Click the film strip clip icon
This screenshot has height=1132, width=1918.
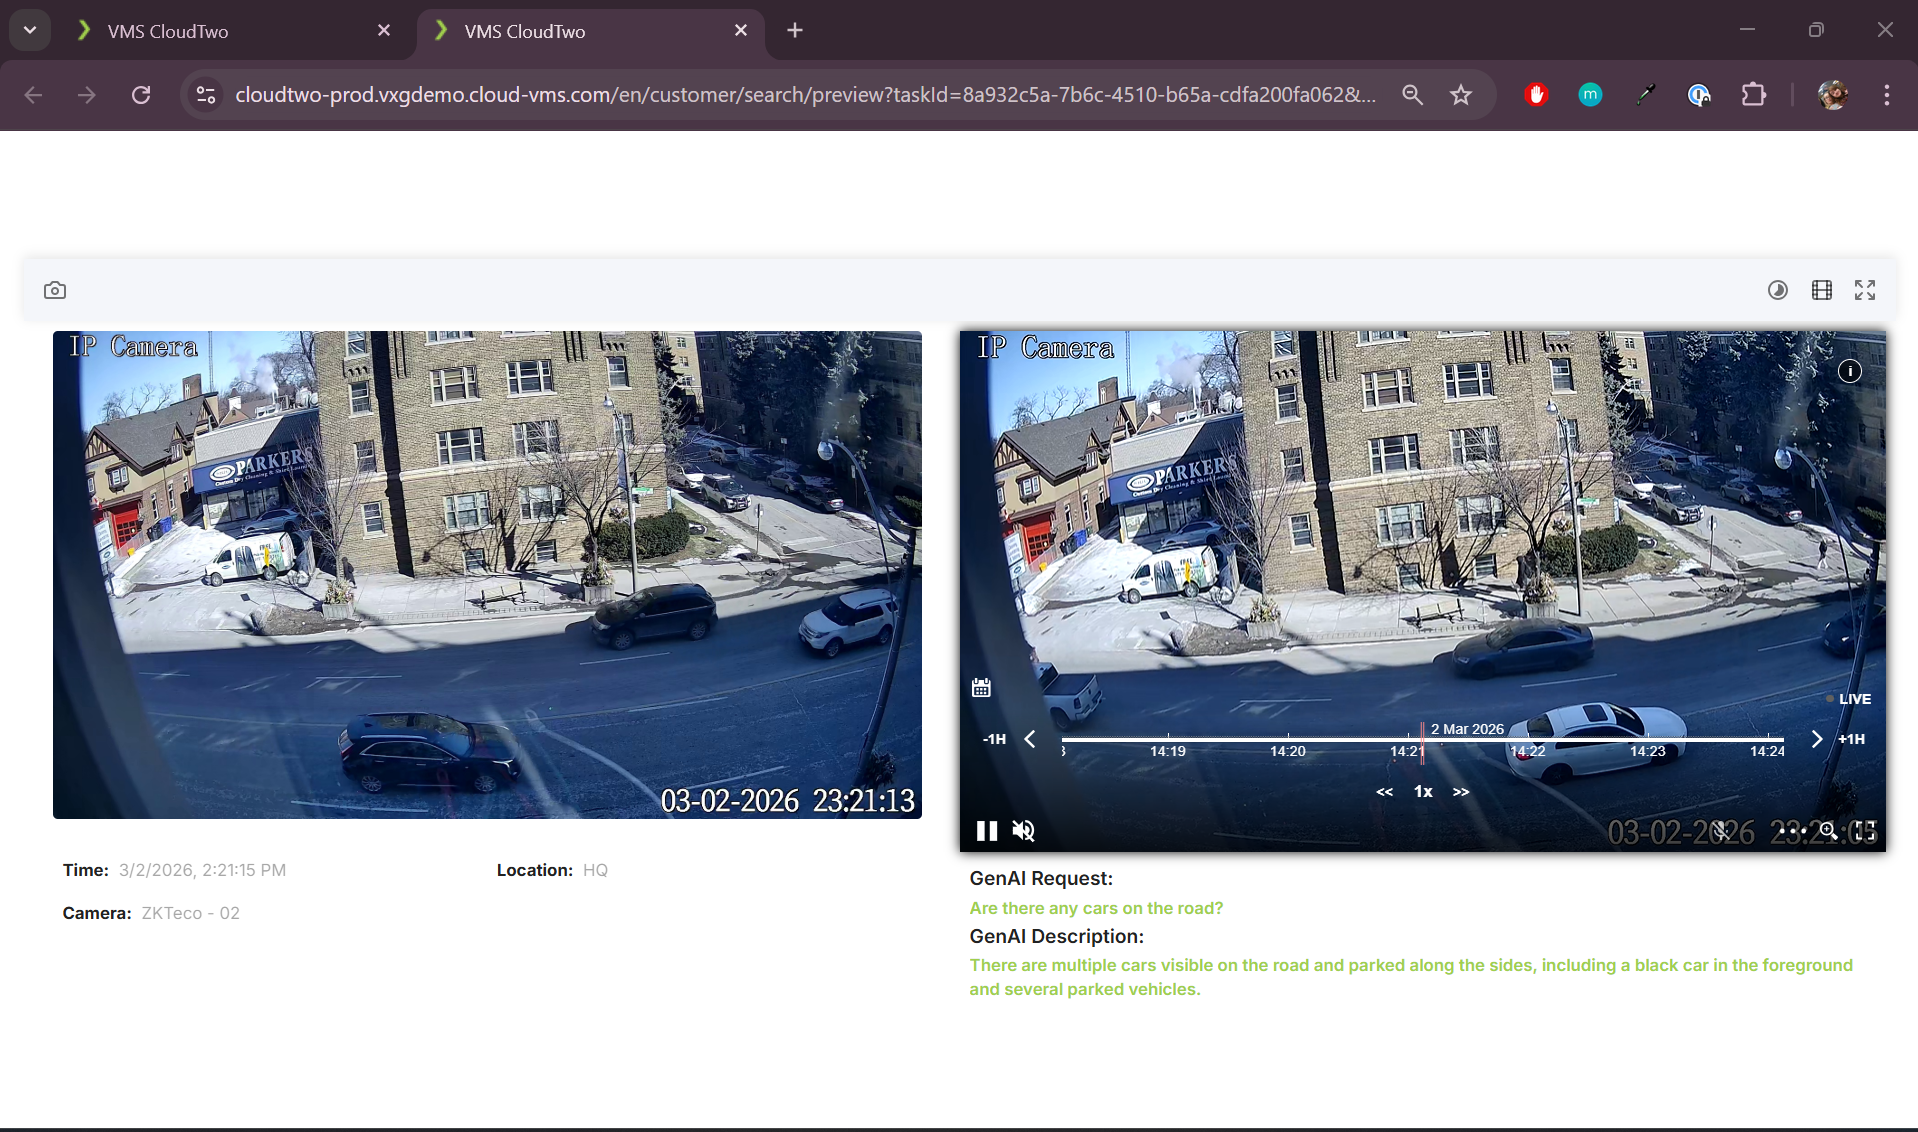coord(1821,290)
